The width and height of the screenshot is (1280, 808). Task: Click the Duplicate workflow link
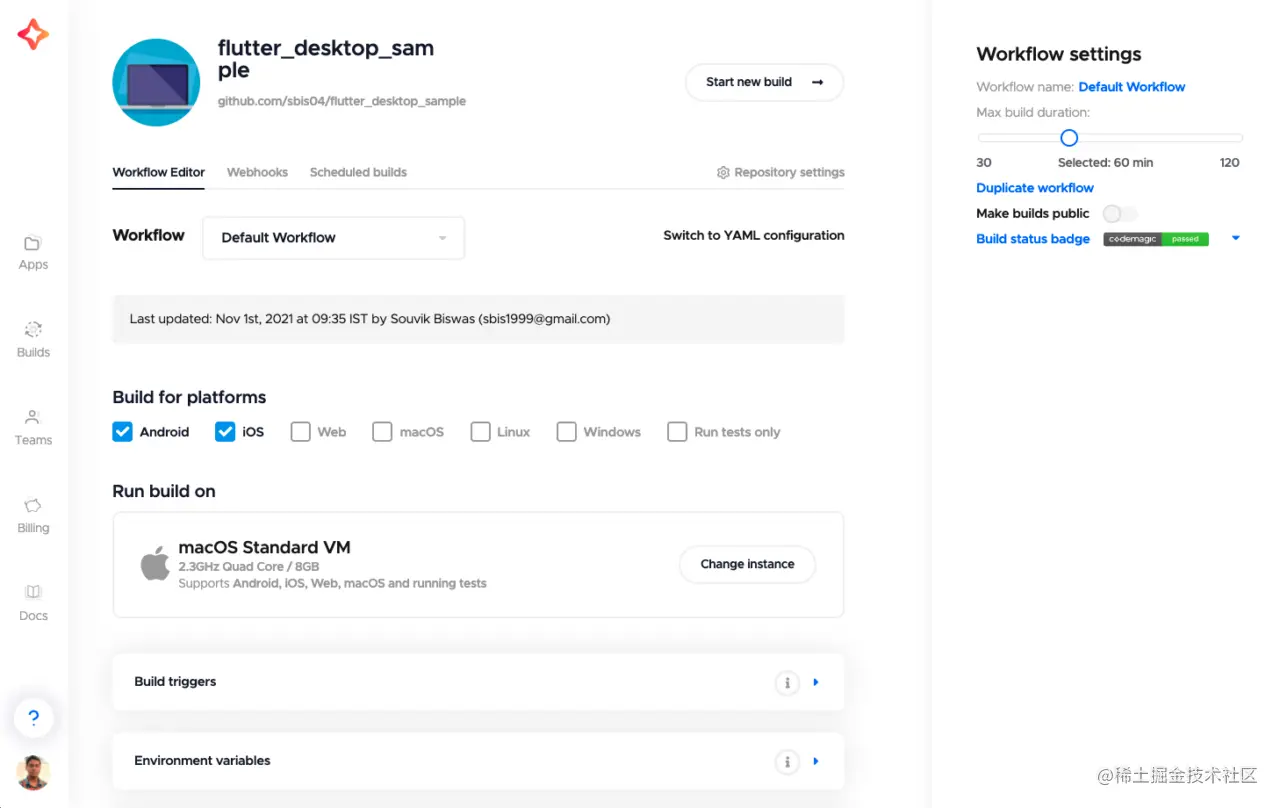[x=1035, y=188]
